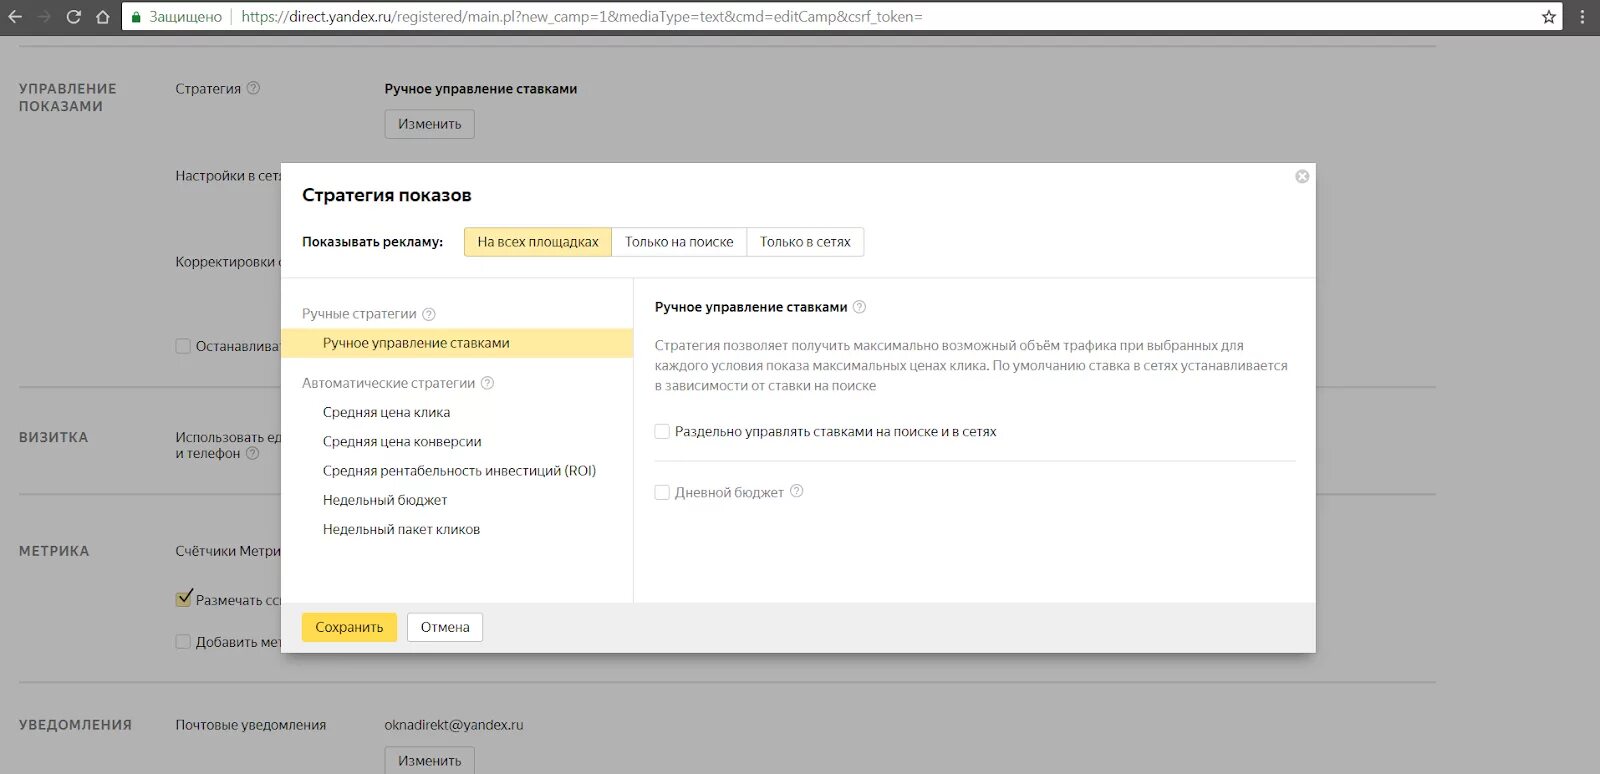Choose Средняя цена клика strategy
This screenshot has width=1600, height=774.
(386, 412)
